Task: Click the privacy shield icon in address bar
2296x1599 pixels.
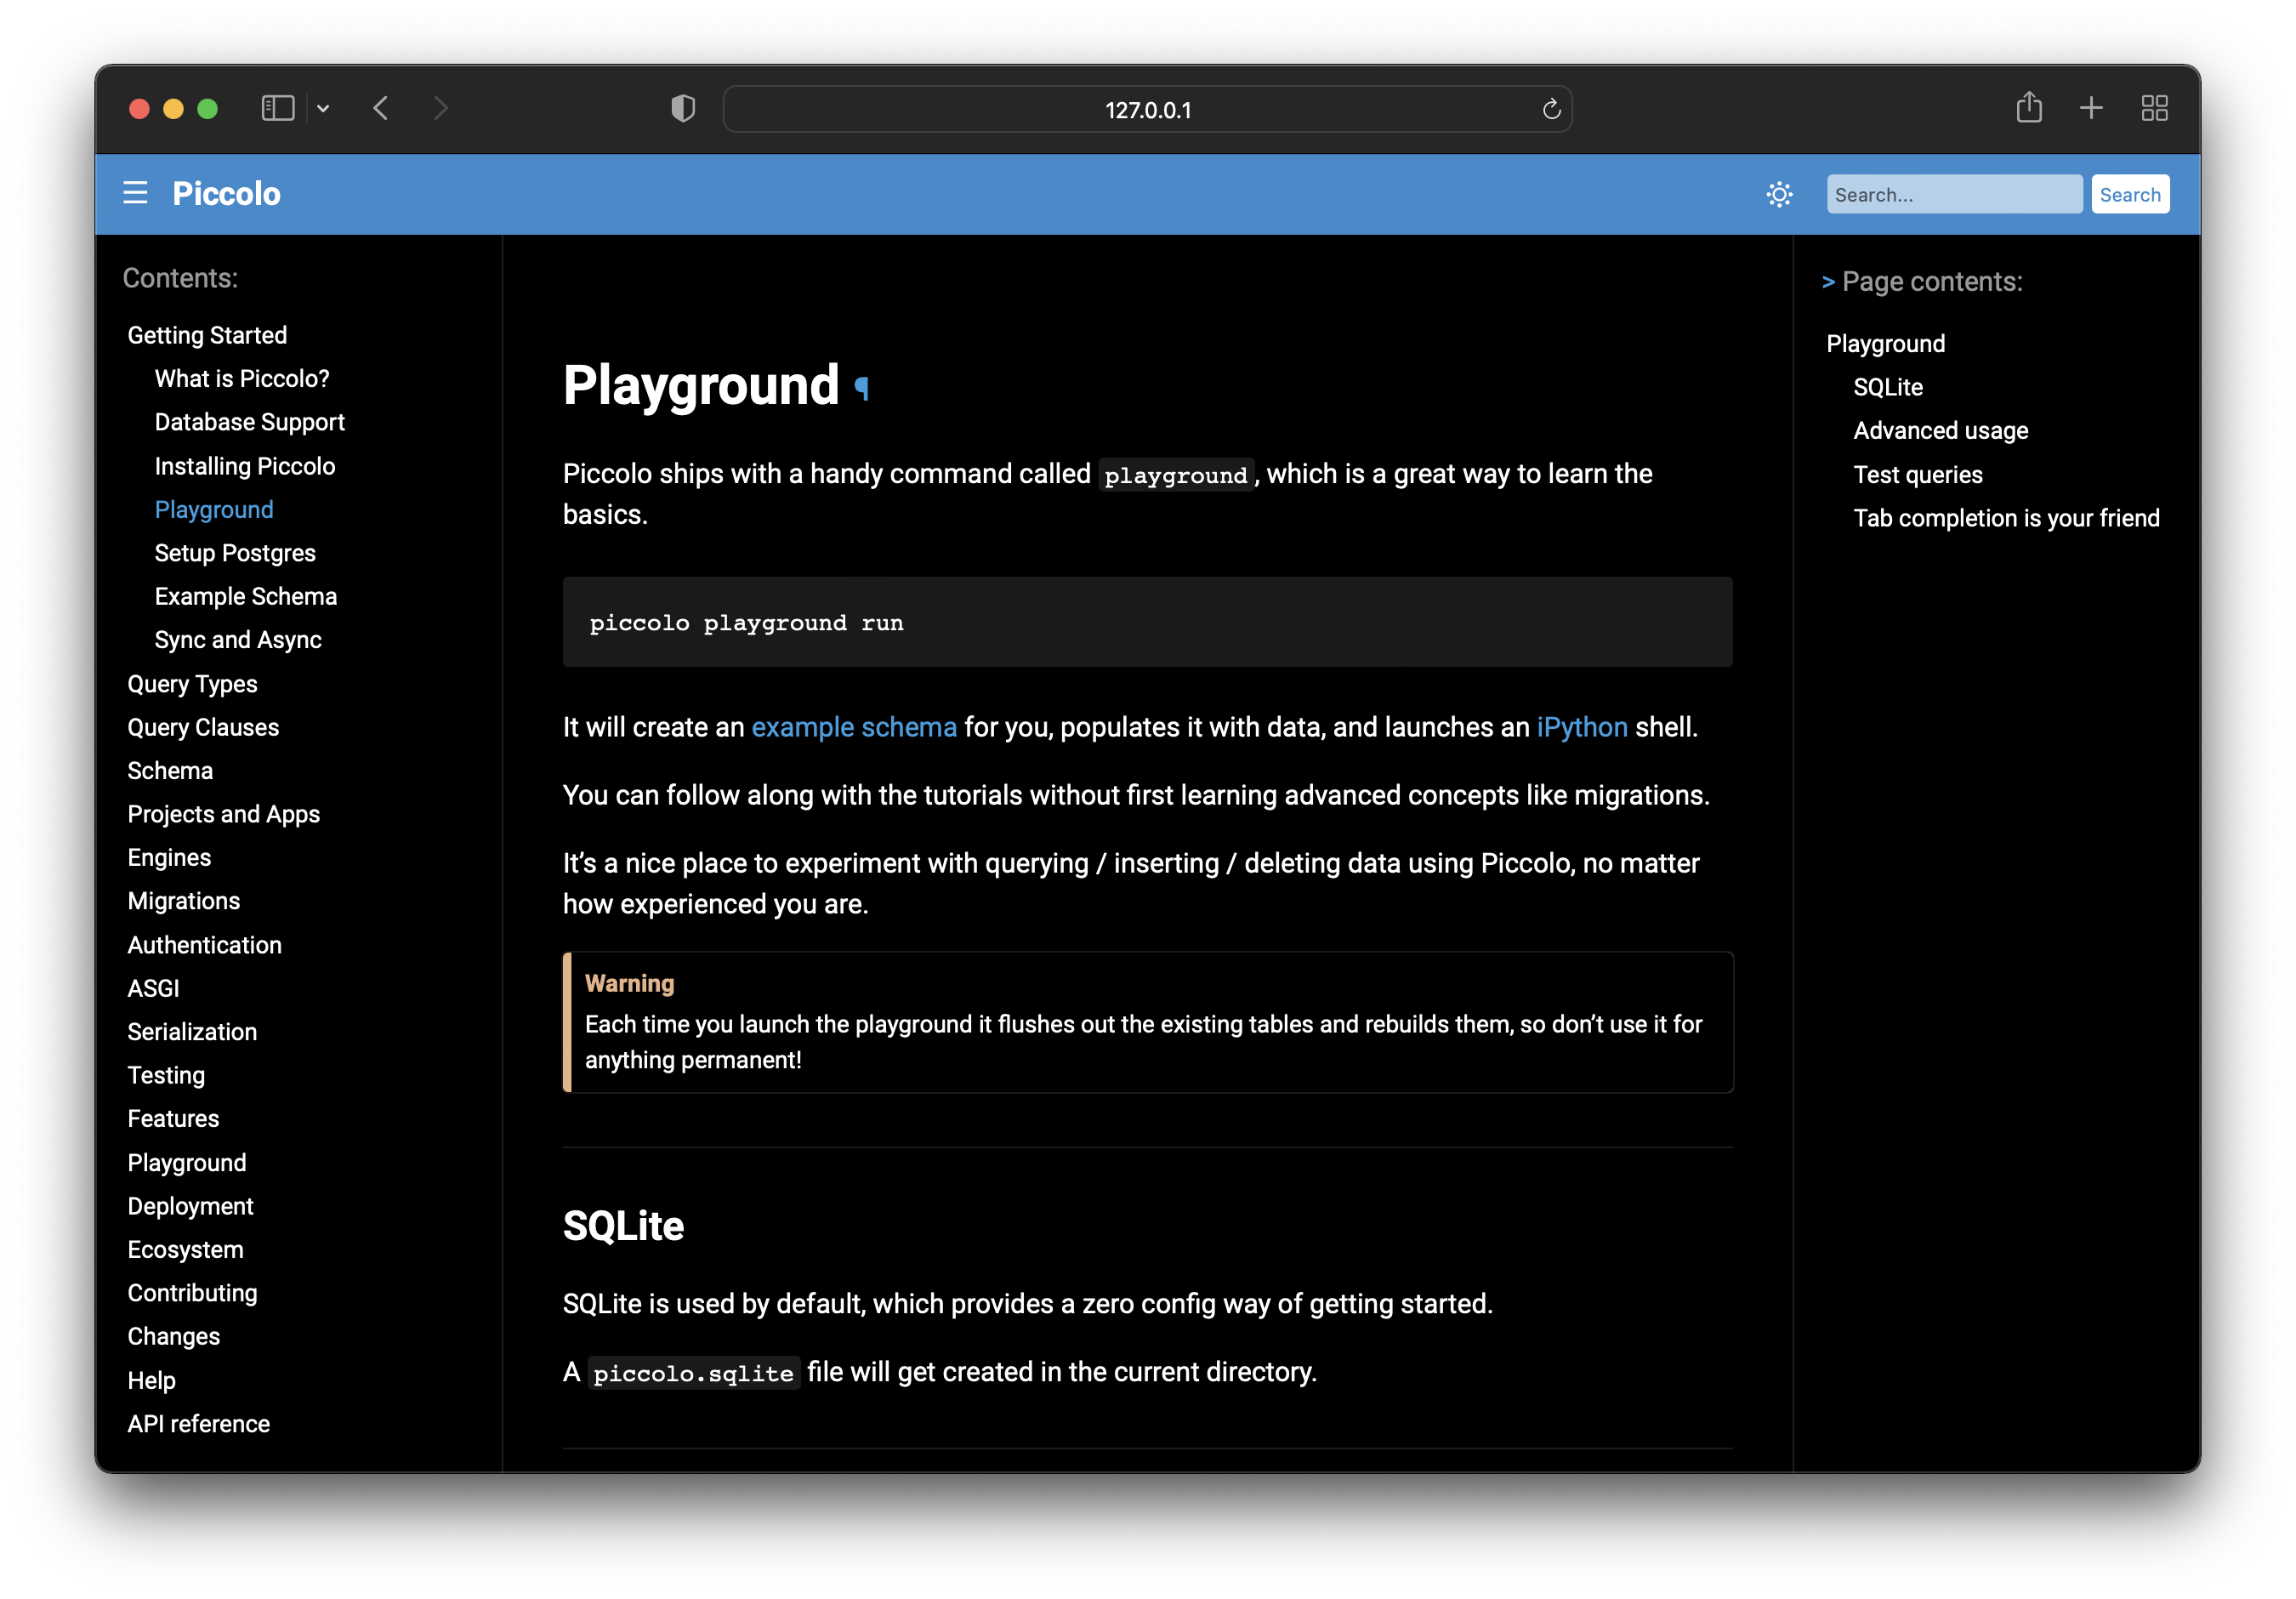Action: point(683,108)
